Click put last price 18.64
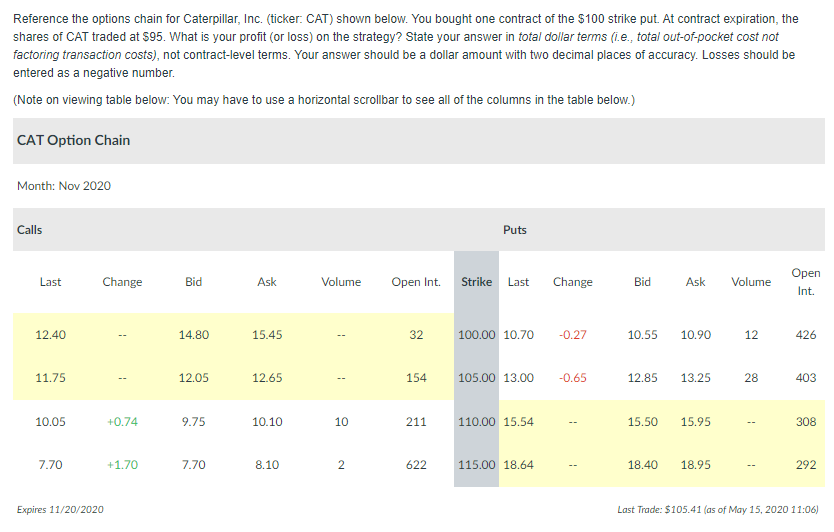This screenshot has width=834, height=532. (x=518, y=465)
